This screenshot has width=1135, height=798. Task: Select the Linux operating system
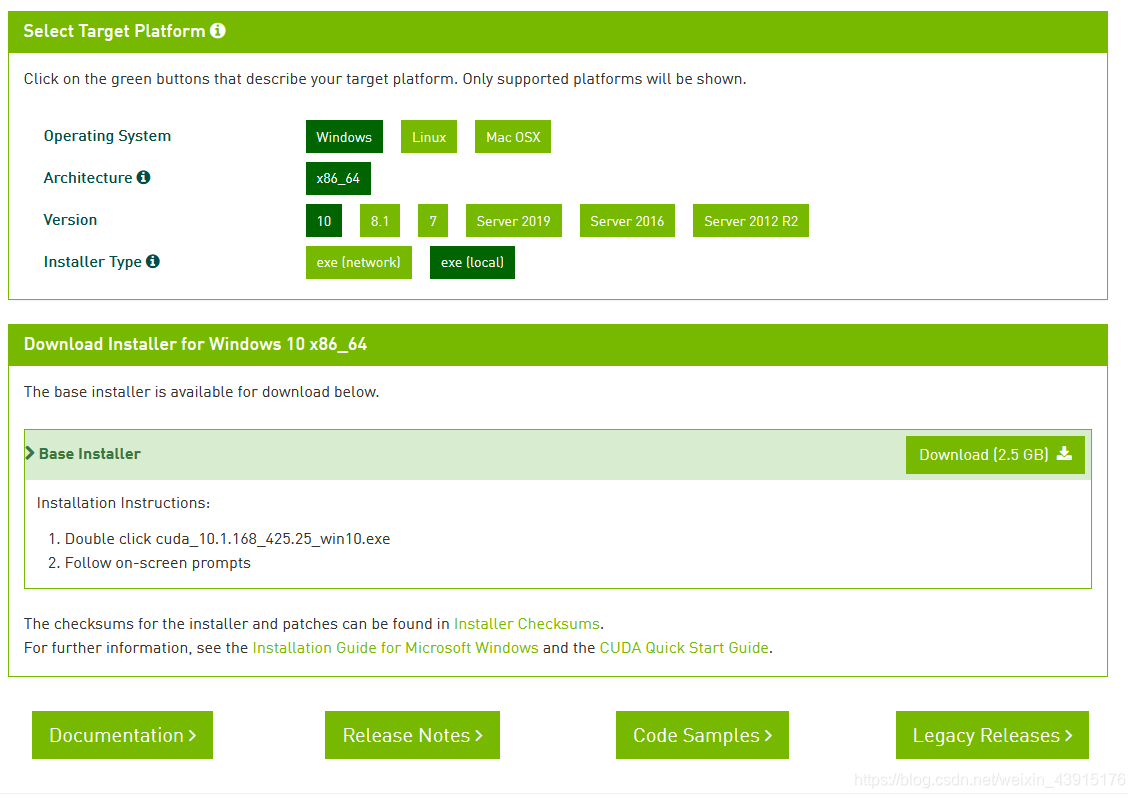click(429, 137)
